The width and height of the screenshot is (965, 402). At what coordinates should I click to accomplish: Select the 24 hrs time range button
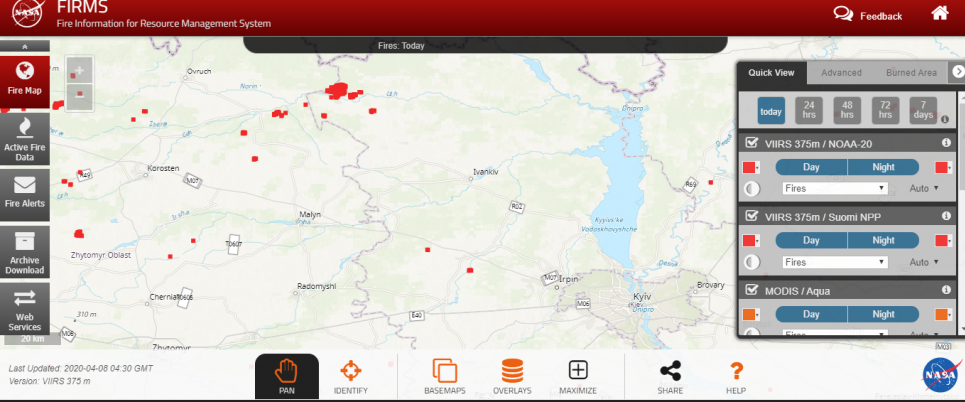point(808,111)
